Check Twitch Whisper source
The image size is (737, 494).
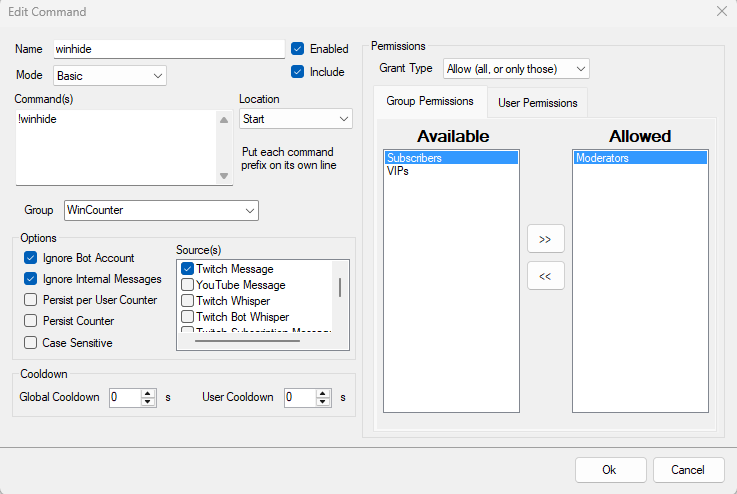[x=187, y=300]
